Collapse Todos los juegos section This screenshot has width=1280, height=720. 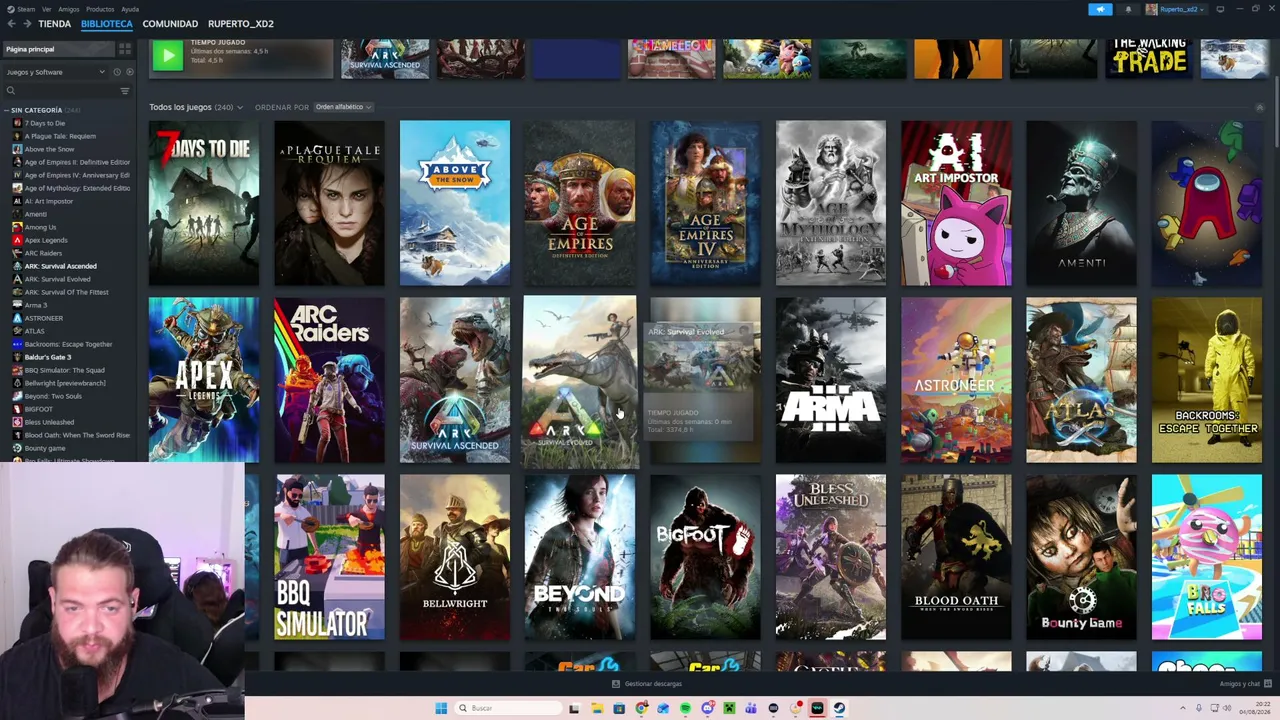1259,107
